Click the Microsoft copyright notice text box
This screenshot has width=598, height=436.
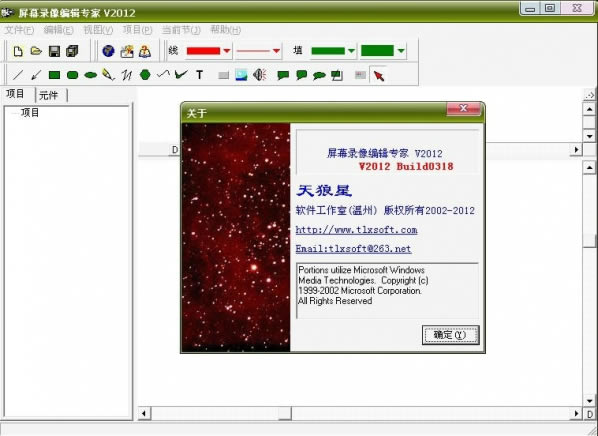(387, 290)
